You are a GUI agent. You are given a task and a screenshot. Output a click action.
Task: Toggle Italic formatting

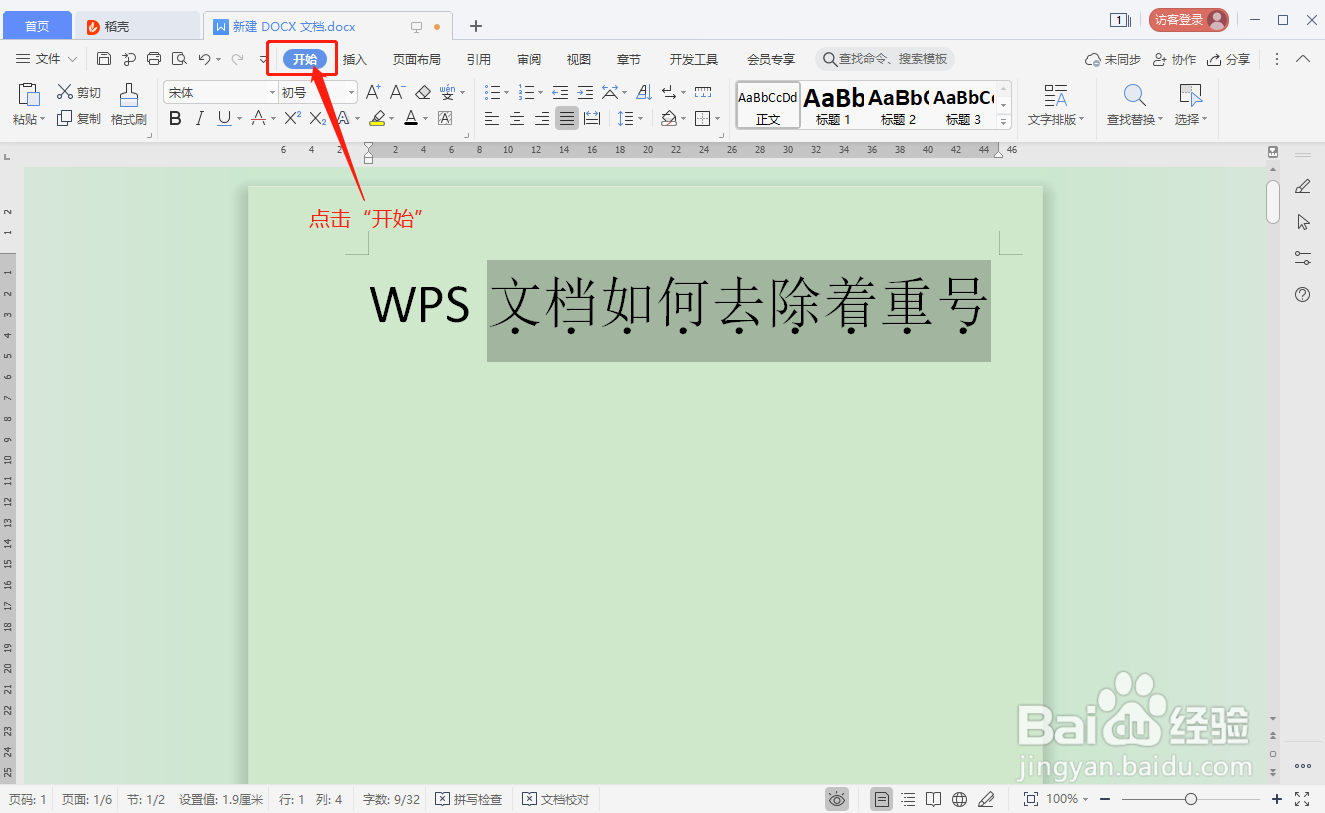tap(199, 119)
